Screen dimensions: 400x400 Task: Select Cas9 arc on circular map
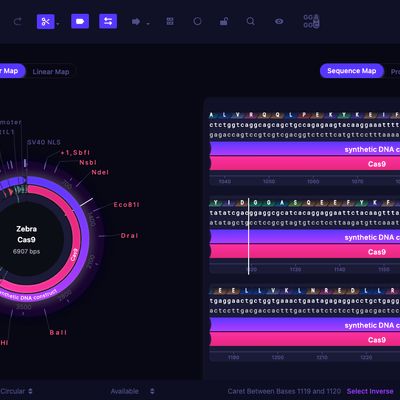tap(75, 255)
